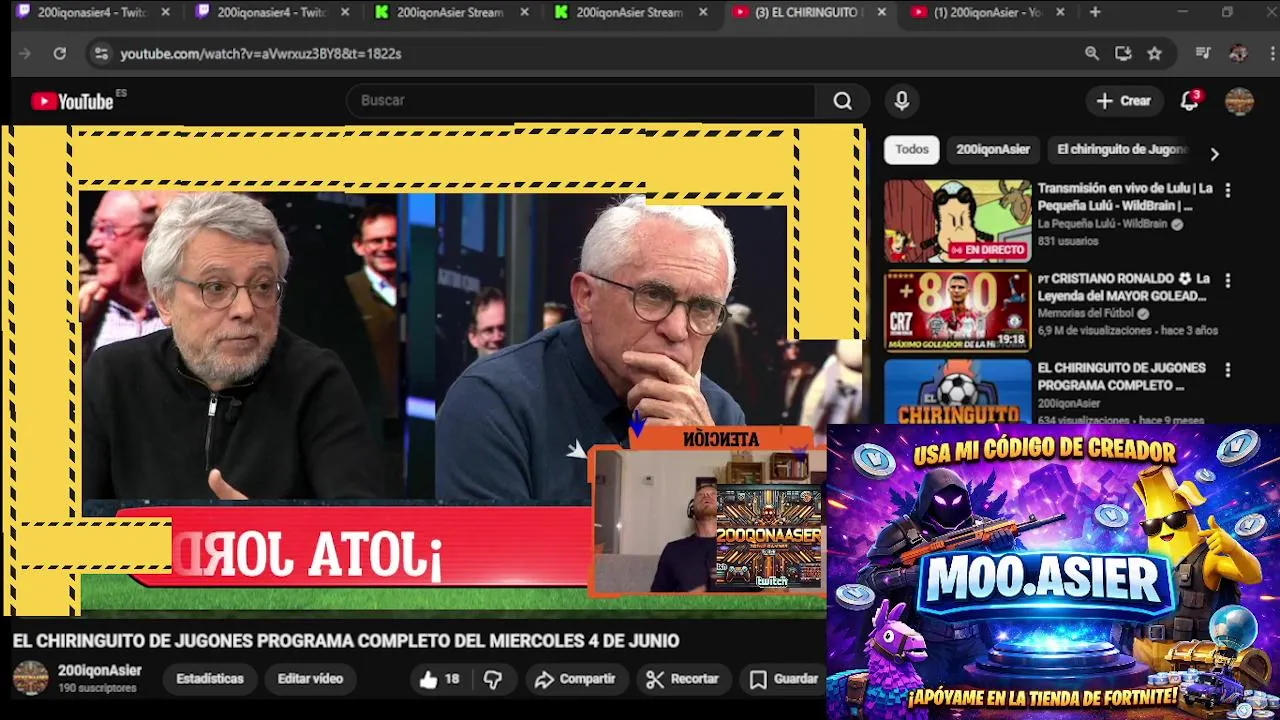Open the Chrome profile avatar
The height and width of the screenshot is (720, 1280).
[x=1238, y=54]
